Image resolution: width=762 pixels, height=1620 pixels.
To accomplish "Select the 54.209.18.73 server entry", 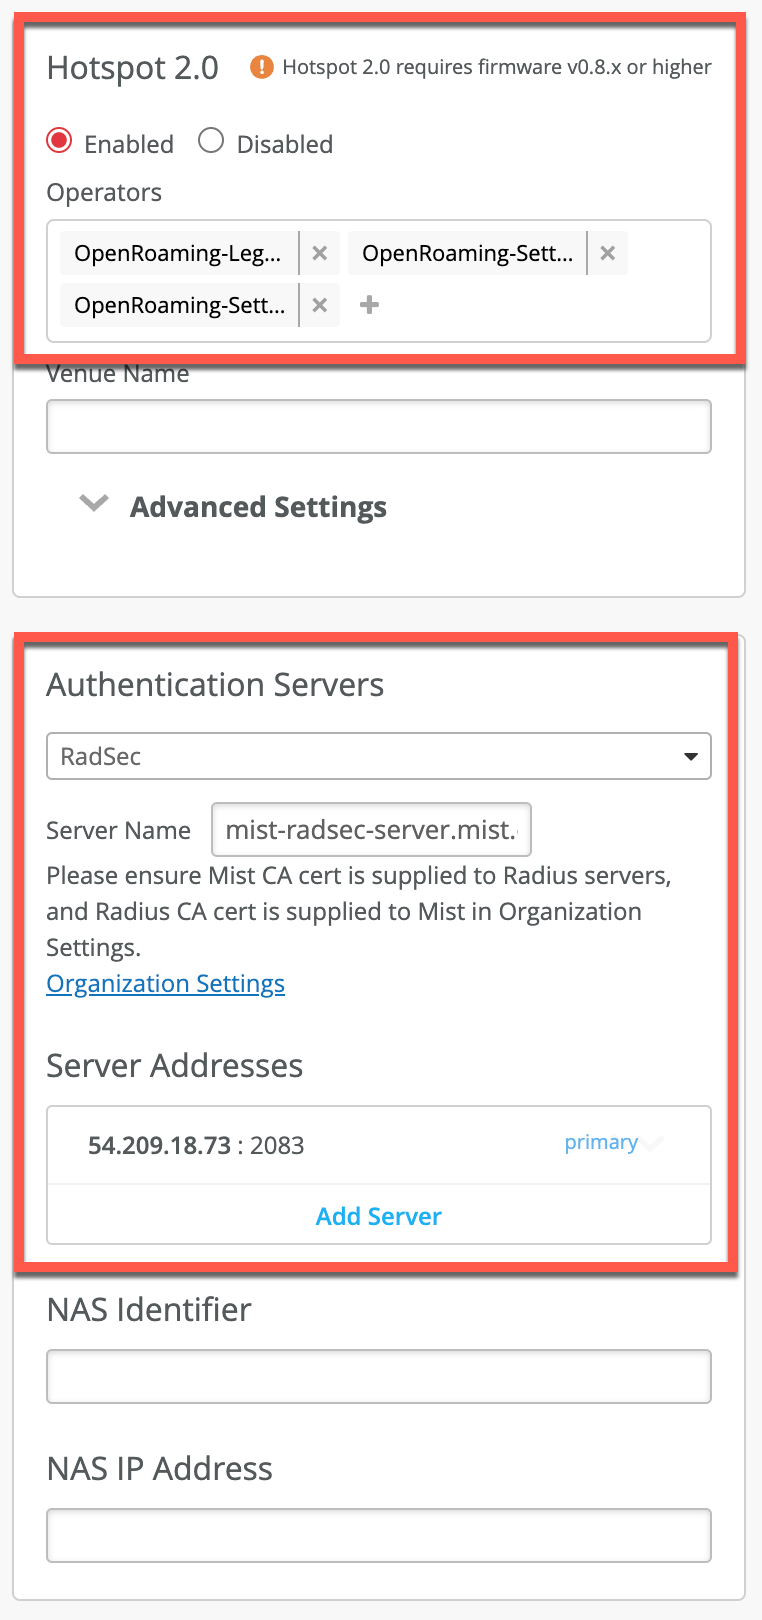I will point(196,1145).
